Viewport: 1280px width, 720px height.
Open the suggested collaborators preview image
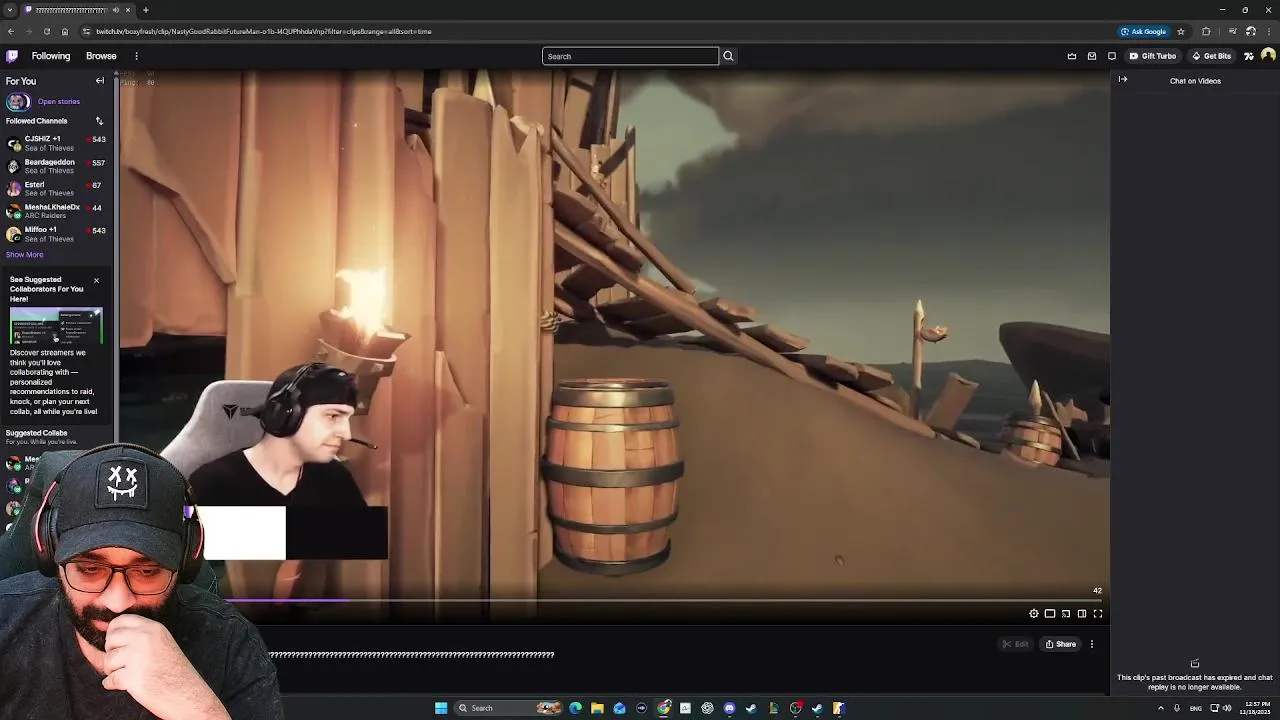(x=56, y=326)
